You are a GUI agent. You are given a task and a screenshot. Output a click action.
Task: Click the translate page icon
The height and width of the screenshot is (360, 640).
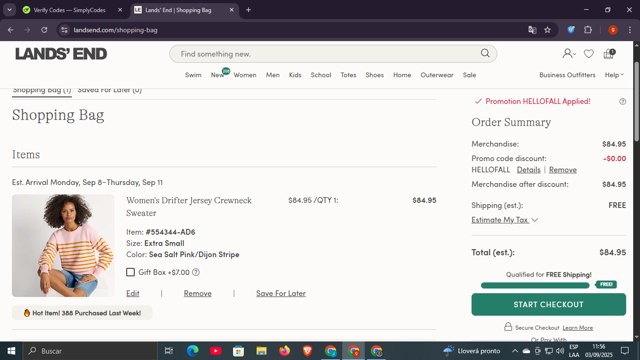(532, 30)
